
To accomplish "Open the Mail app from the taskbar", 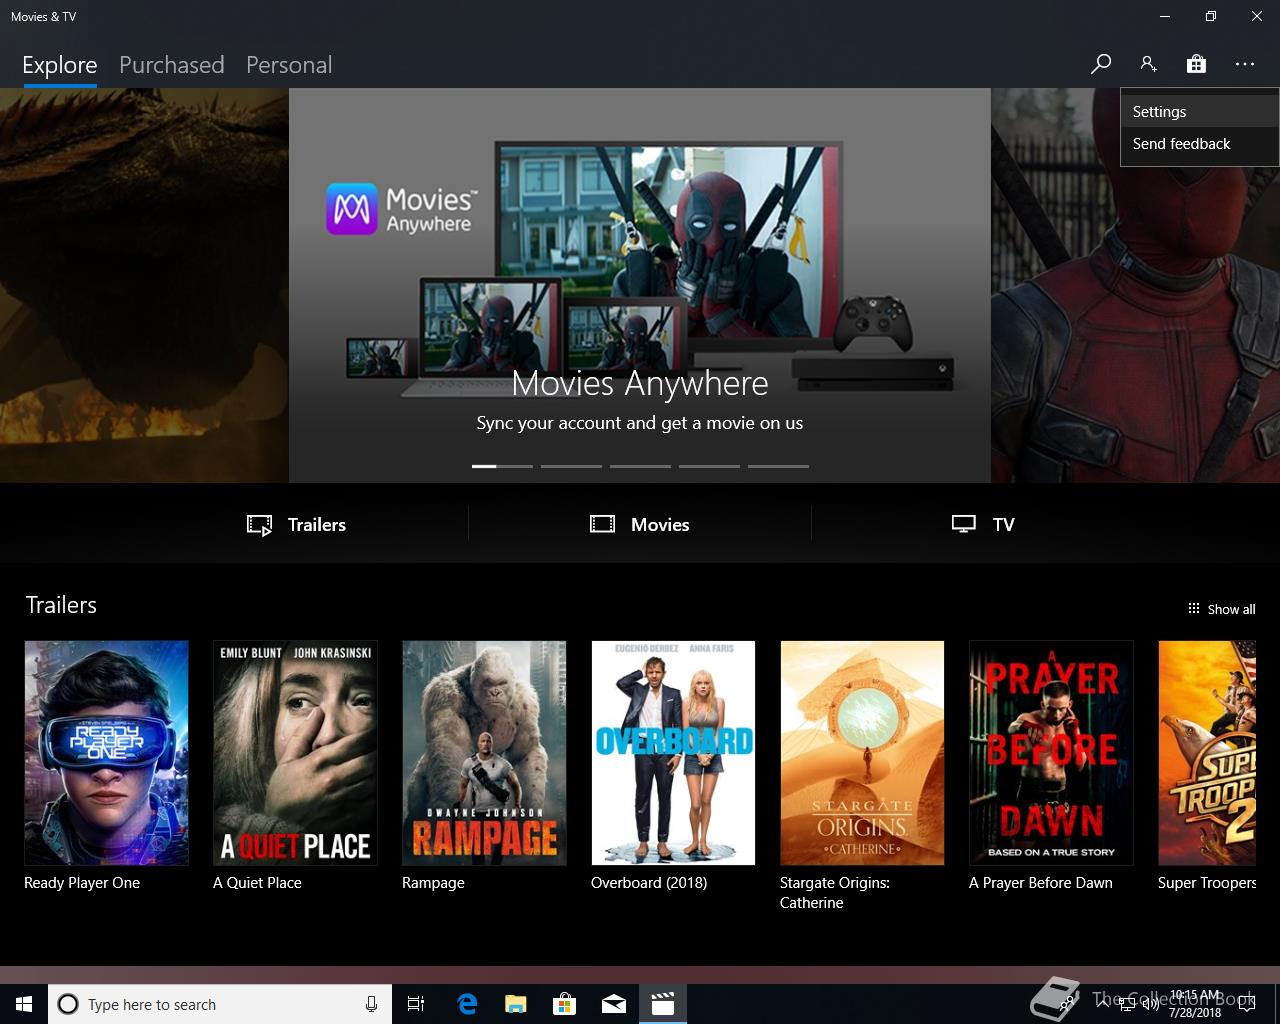I will click(x=614, y=1004).
